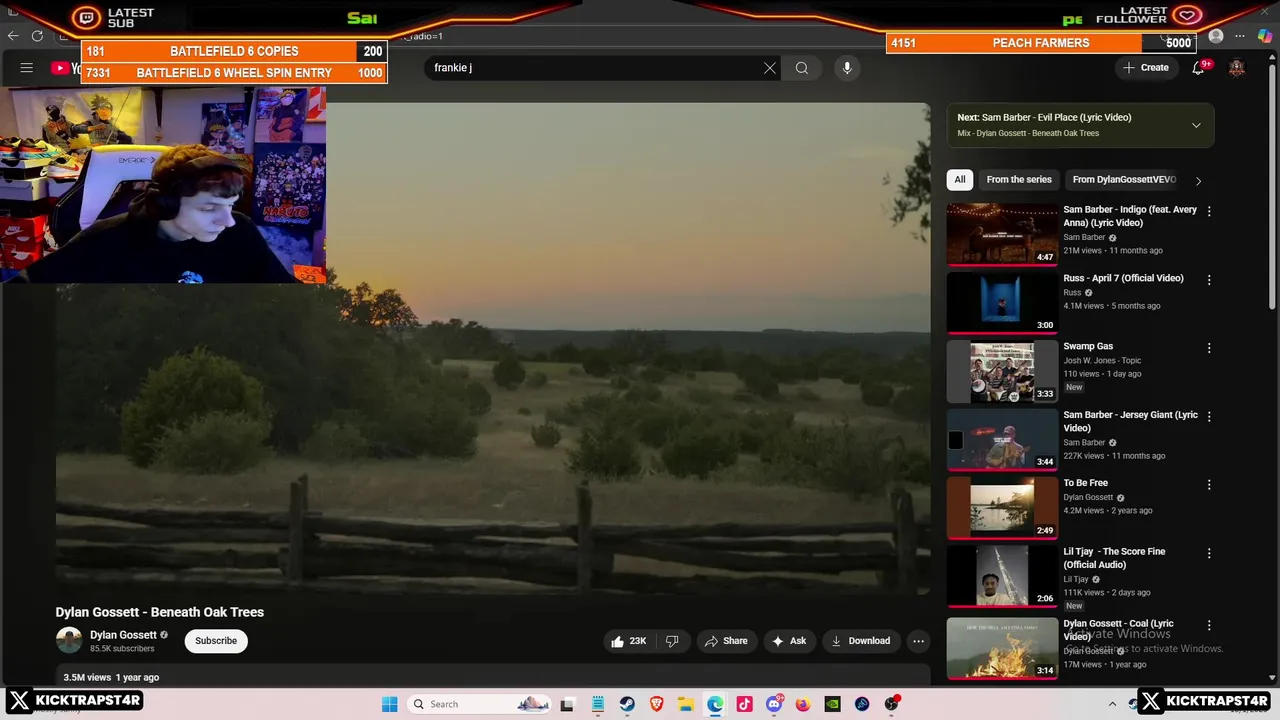Open Dylan Gossett Coal lyric video thumbnail
Image resolution: width=1280 pixels, height=720 pixels.
[1002, 648]
